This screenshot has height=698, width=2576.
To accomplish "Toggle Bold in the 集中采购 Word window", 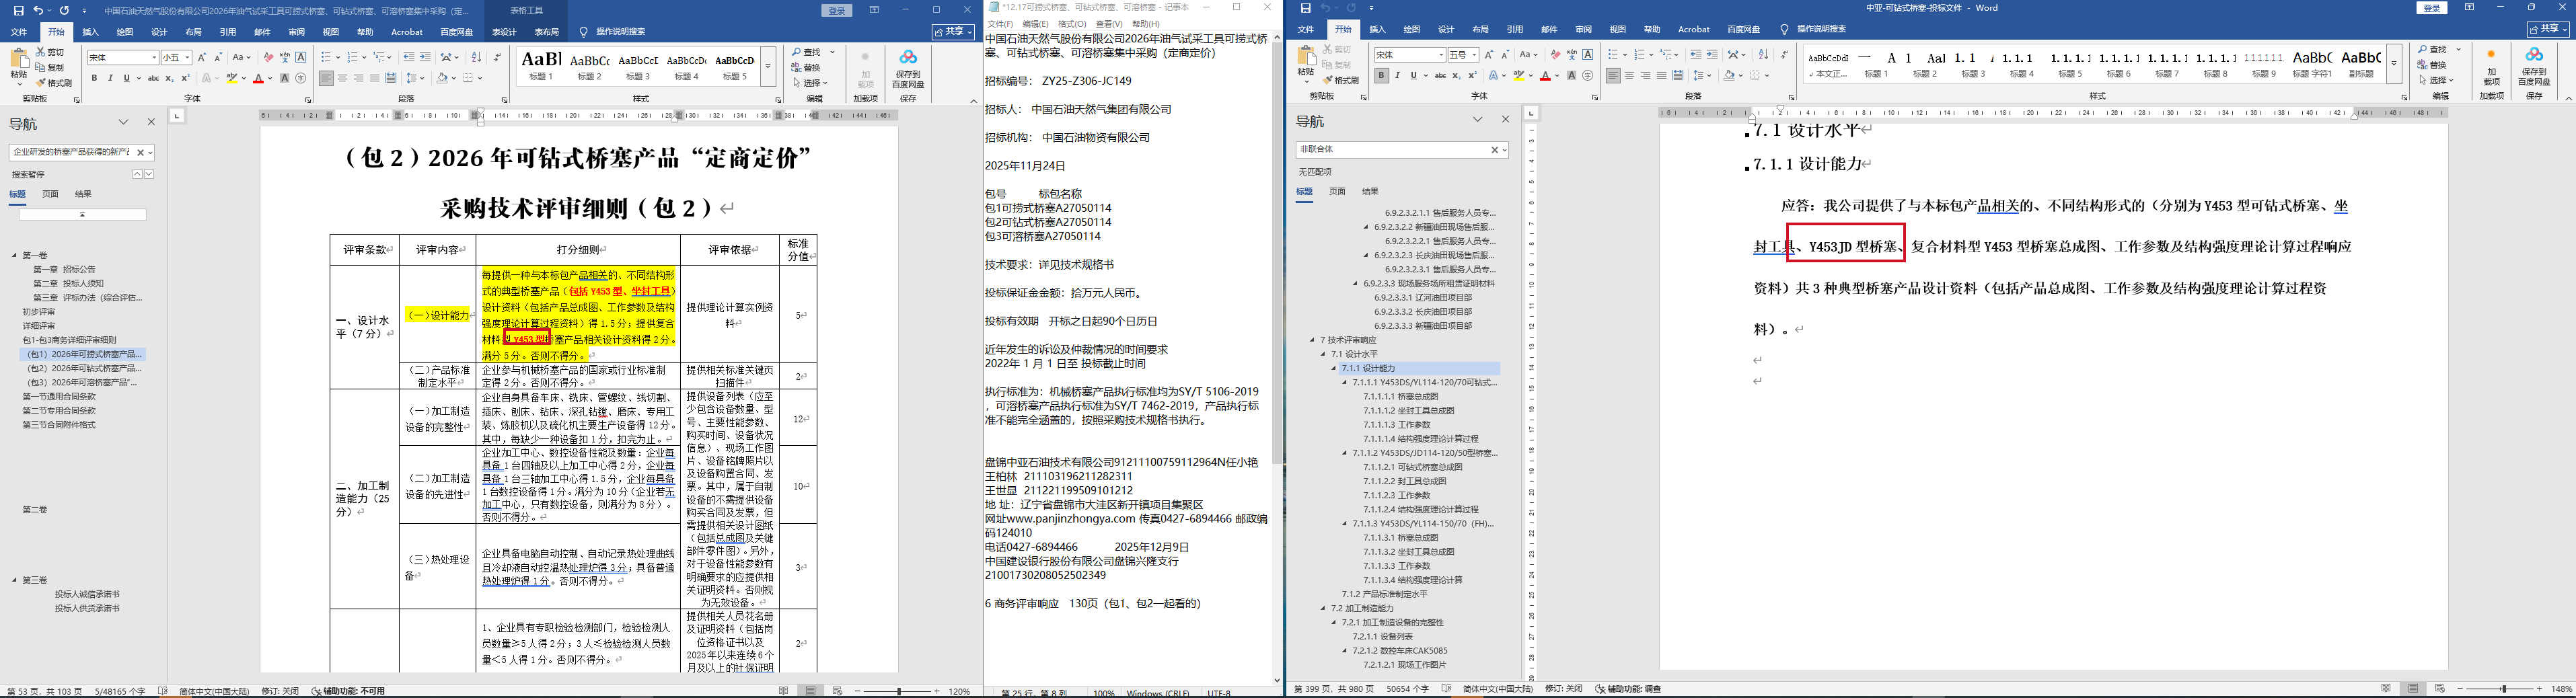I will point(94,78).
